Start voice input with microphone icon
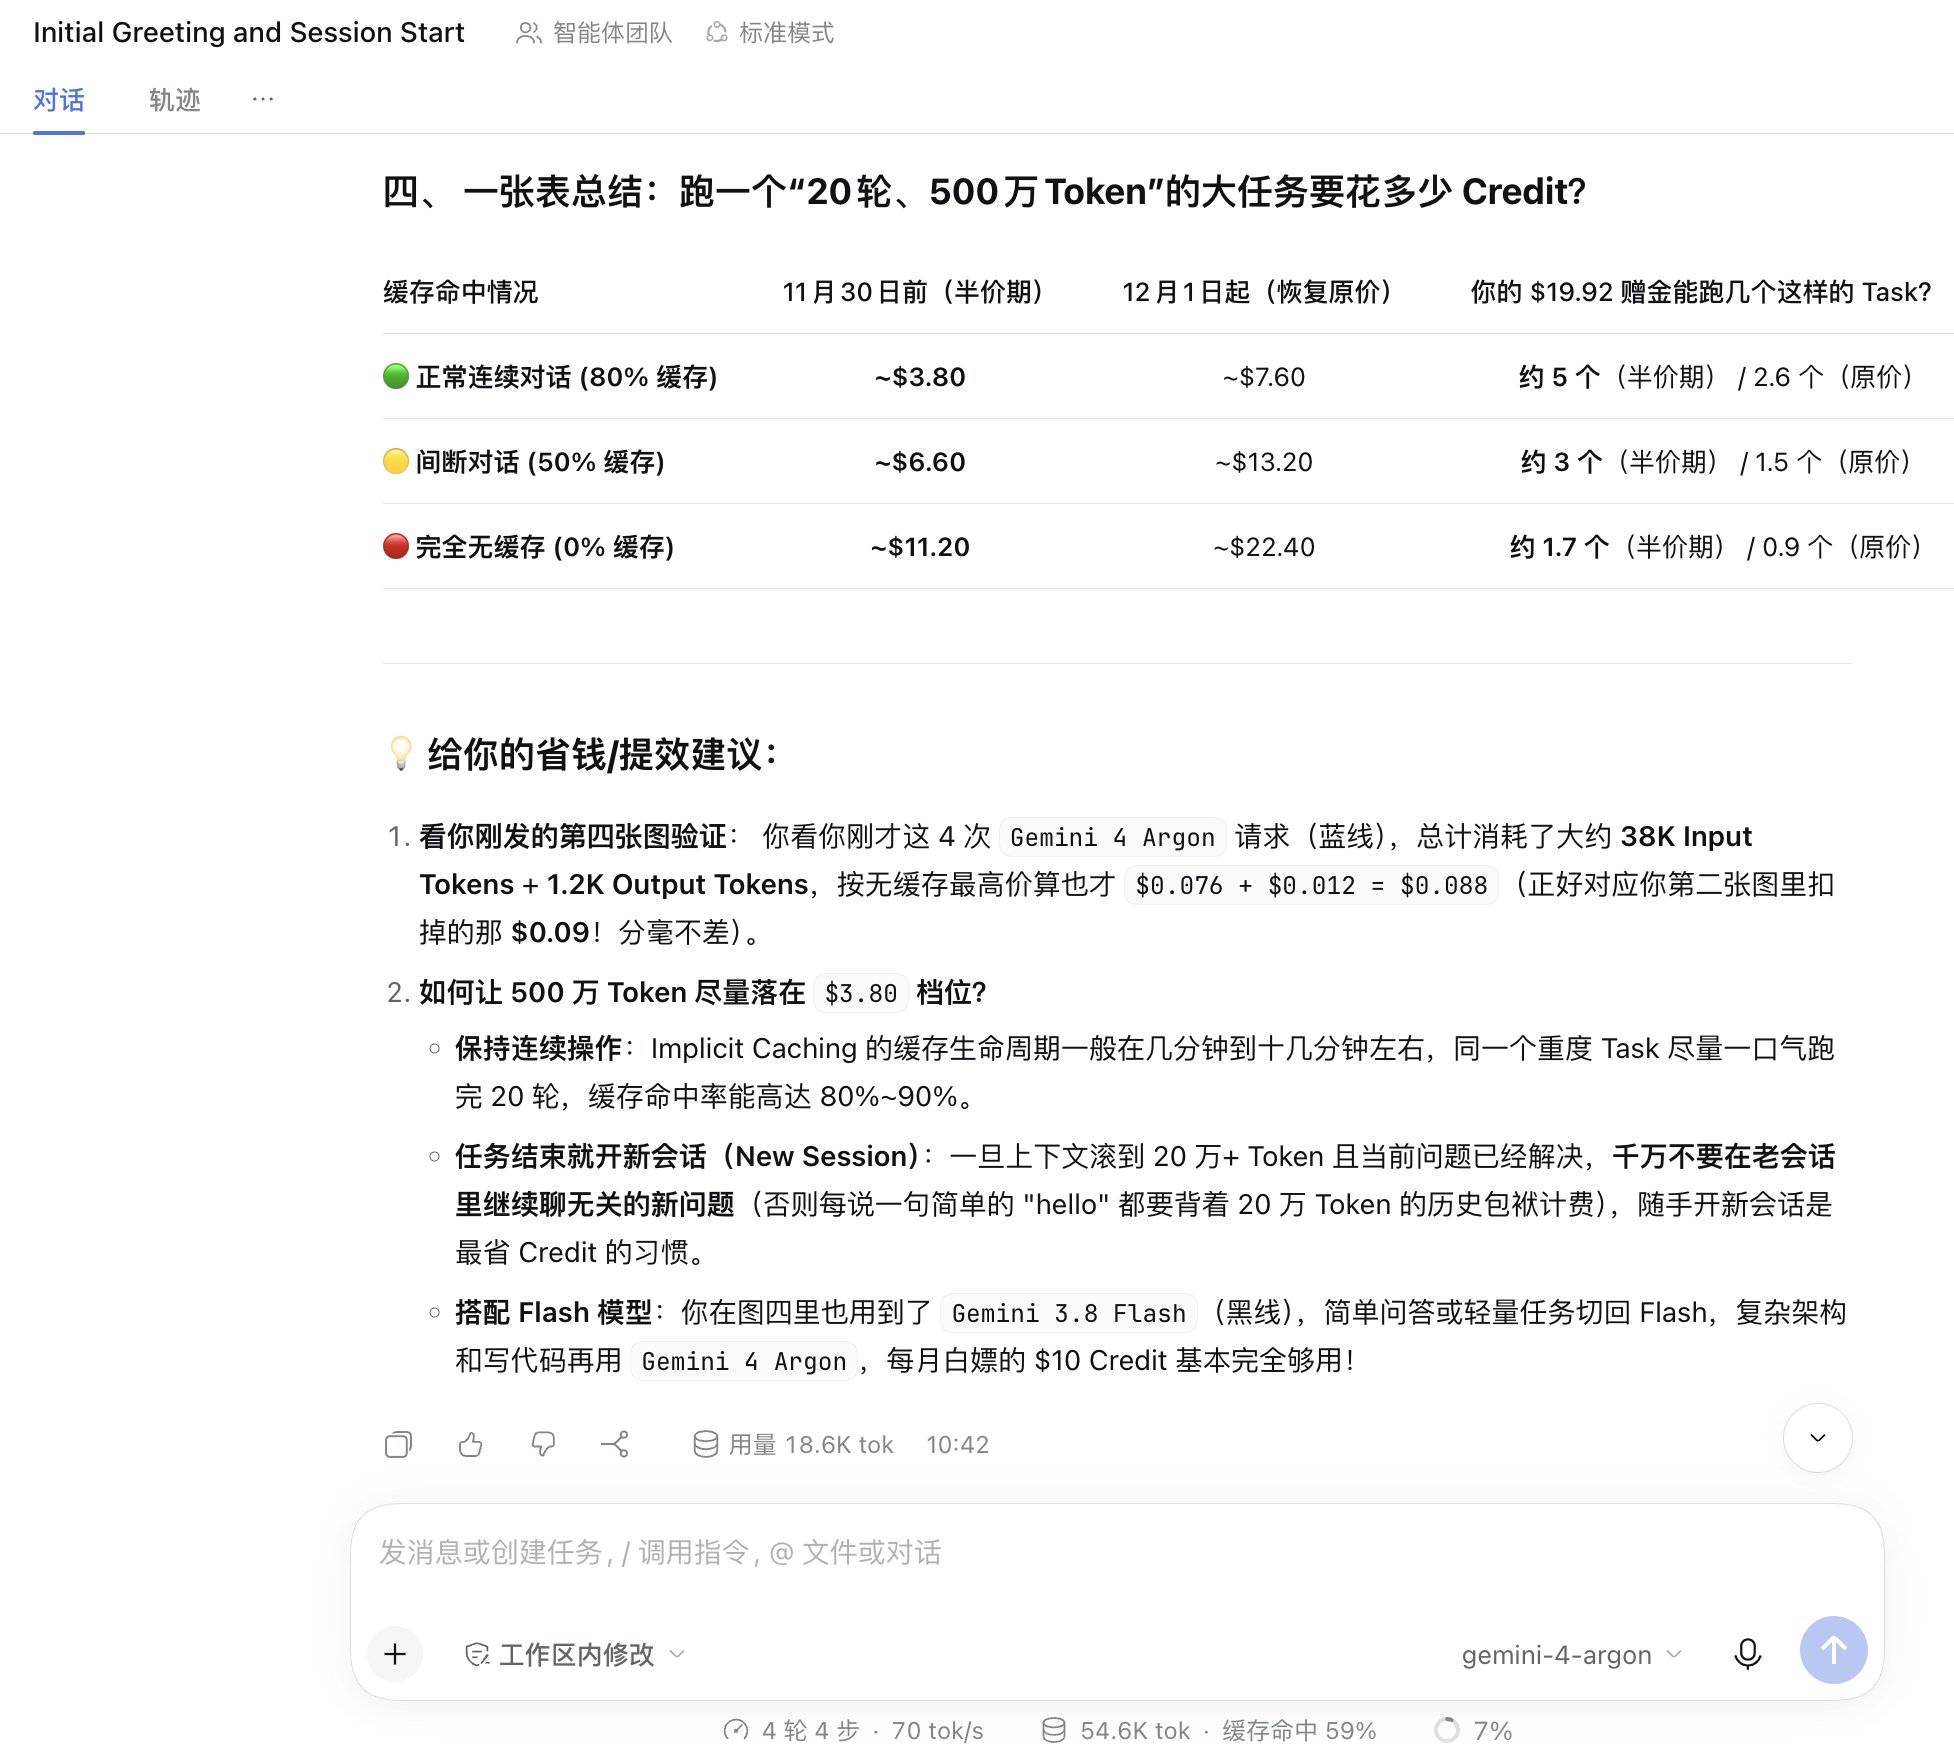This screenshot has width=1954, height=1750. [x=1748, y=1654]
